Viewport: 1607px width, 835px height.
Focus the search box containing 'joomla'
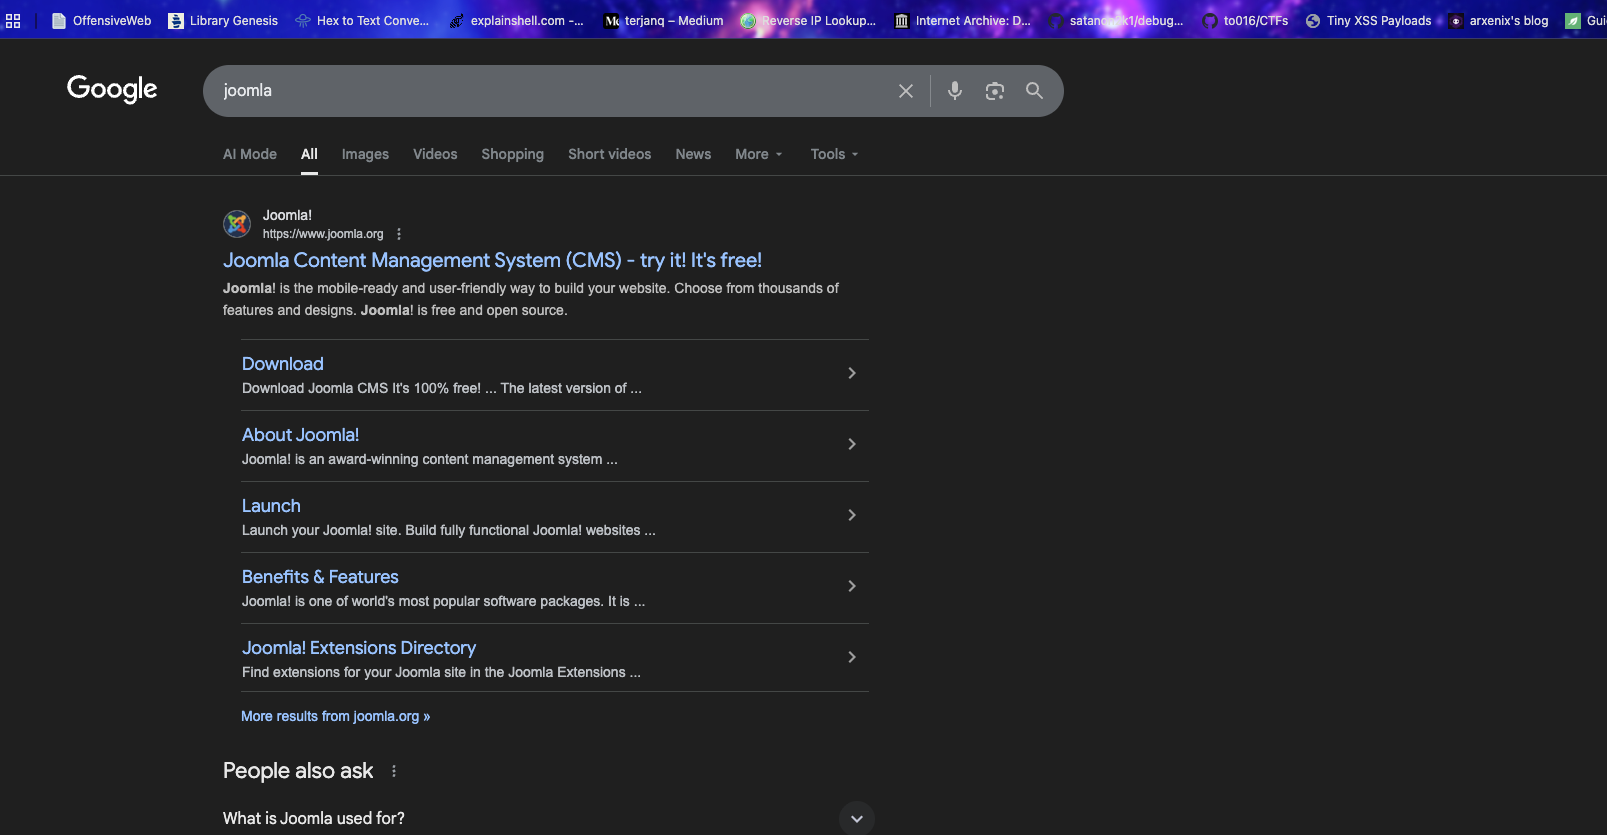550,91
